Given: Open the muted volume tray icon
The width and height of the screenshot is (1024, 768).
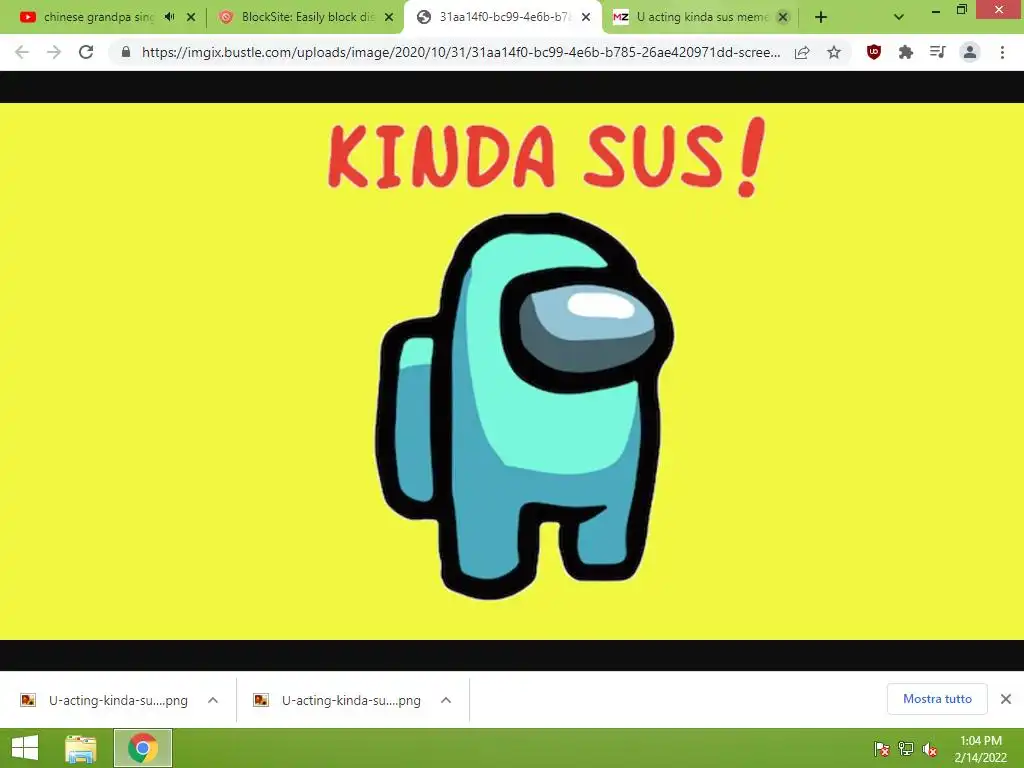Looking at the screenshot, I should point(930,749).
